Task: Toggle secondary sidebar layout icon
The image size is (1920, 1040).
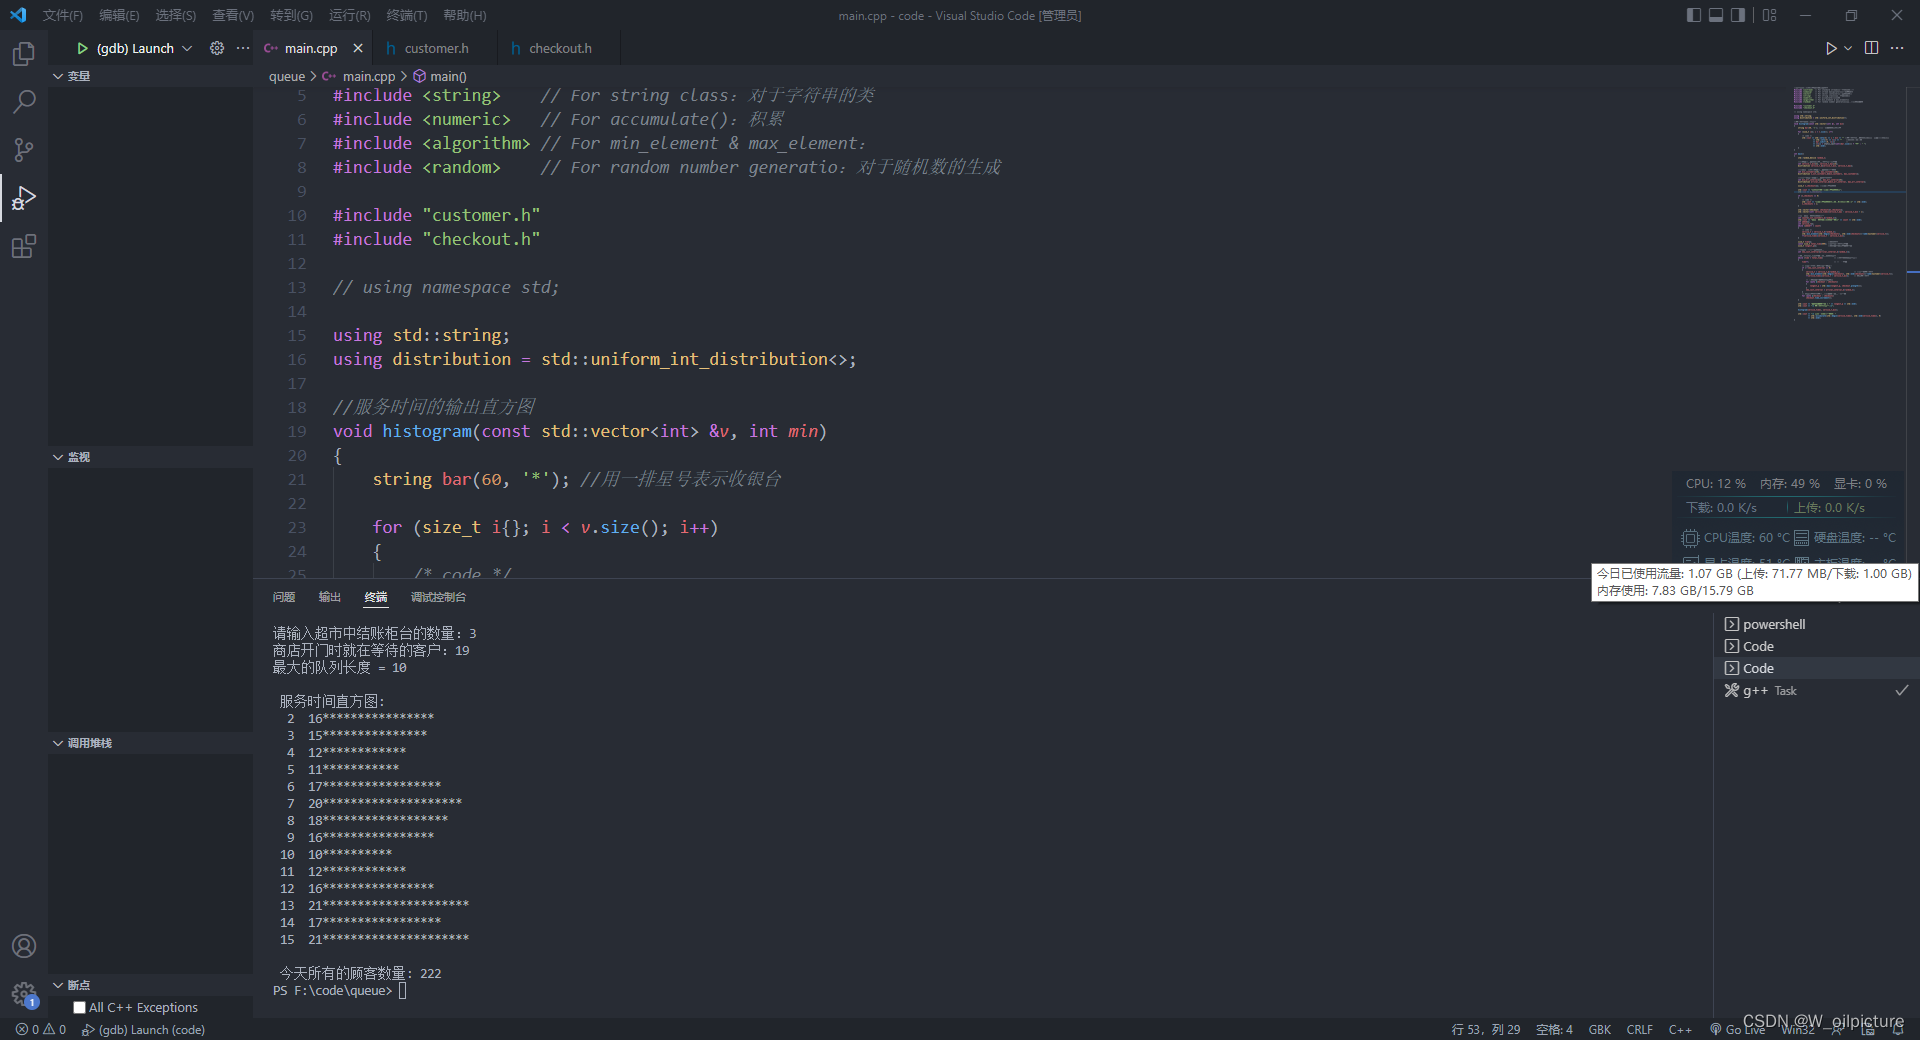Action: point(1738,15)
